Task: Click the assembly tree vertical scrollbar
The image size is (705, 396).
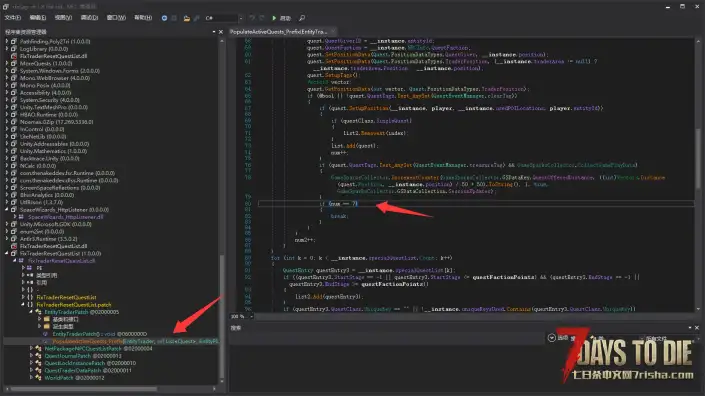Action: pos(222,315)
